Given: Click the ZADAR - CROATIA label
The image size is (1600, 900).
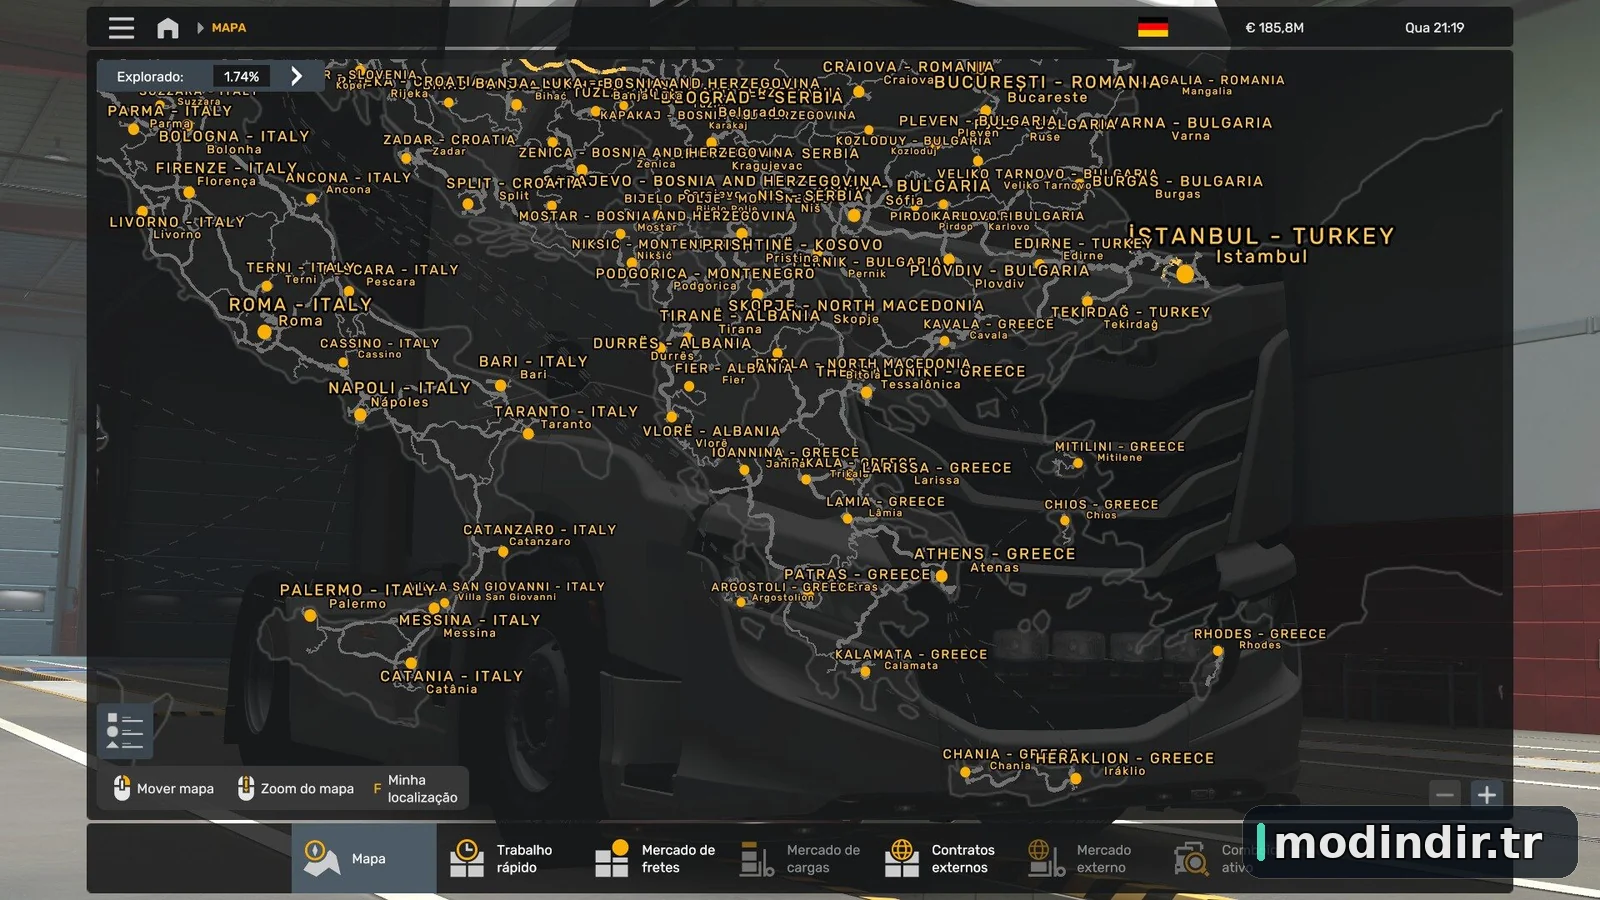Looking at the screenshot, I should click(449, 140).
